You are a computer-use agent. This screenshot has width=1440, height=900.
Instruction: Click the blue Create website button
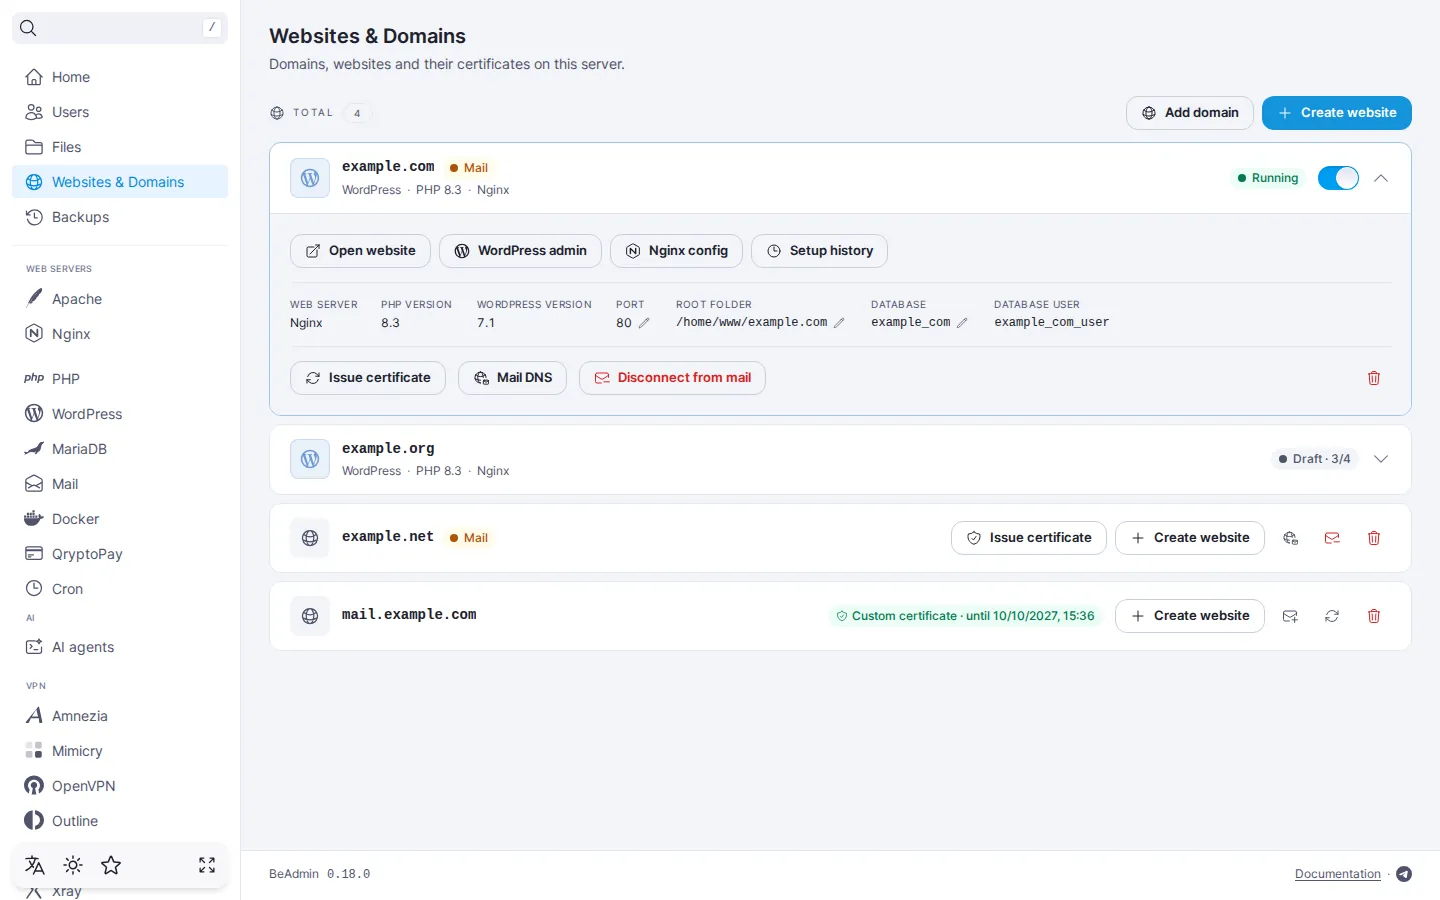click(1337, 113)
